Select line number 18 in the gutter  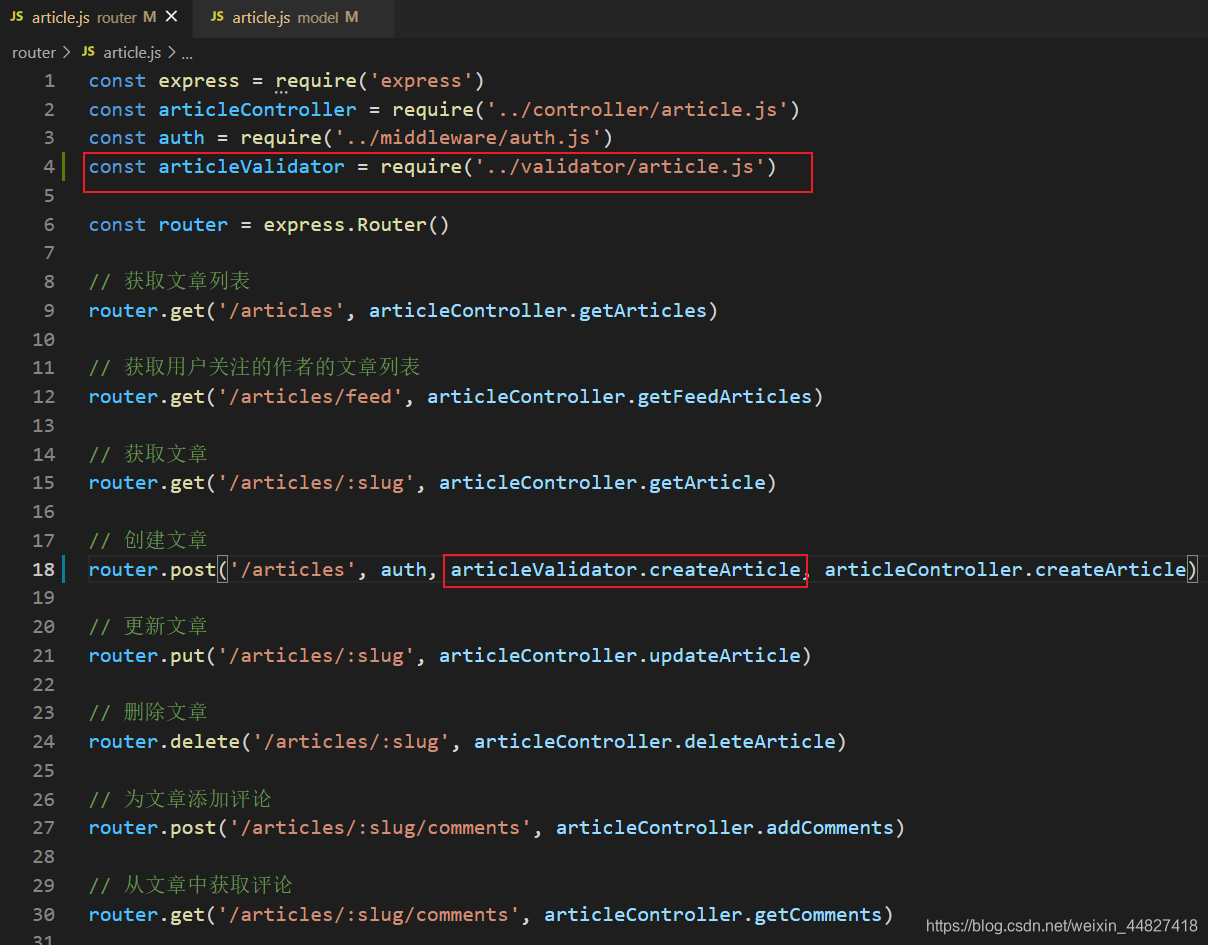(x=43, y=569)
